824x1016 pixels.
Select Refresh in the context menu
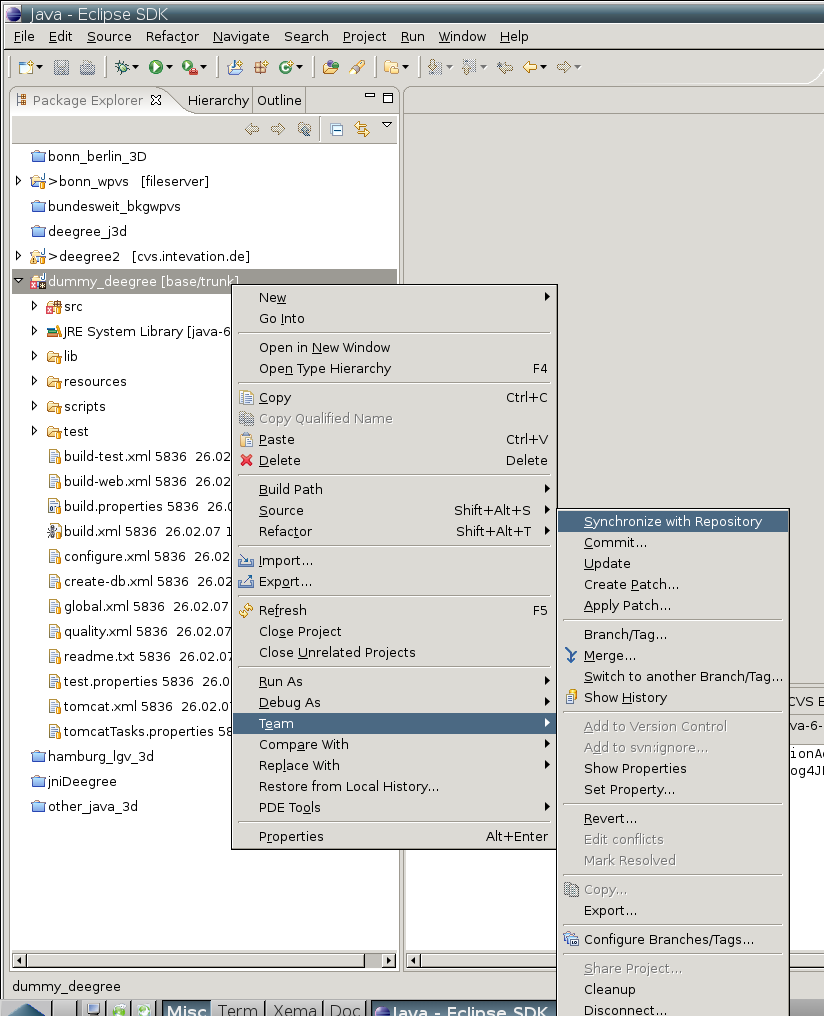[x=394, y=610]
